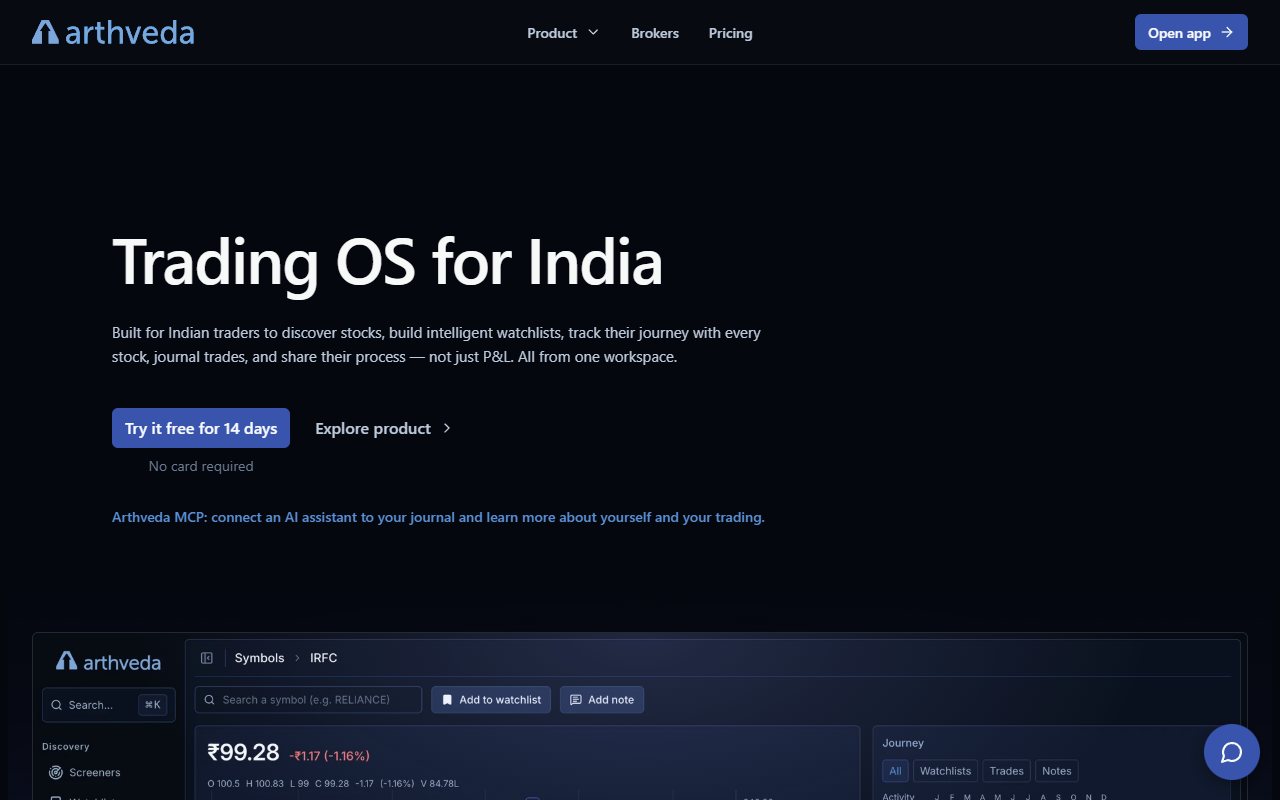Click the ₹99.28 price value
1280x800 pixels.
click(243, 752)
